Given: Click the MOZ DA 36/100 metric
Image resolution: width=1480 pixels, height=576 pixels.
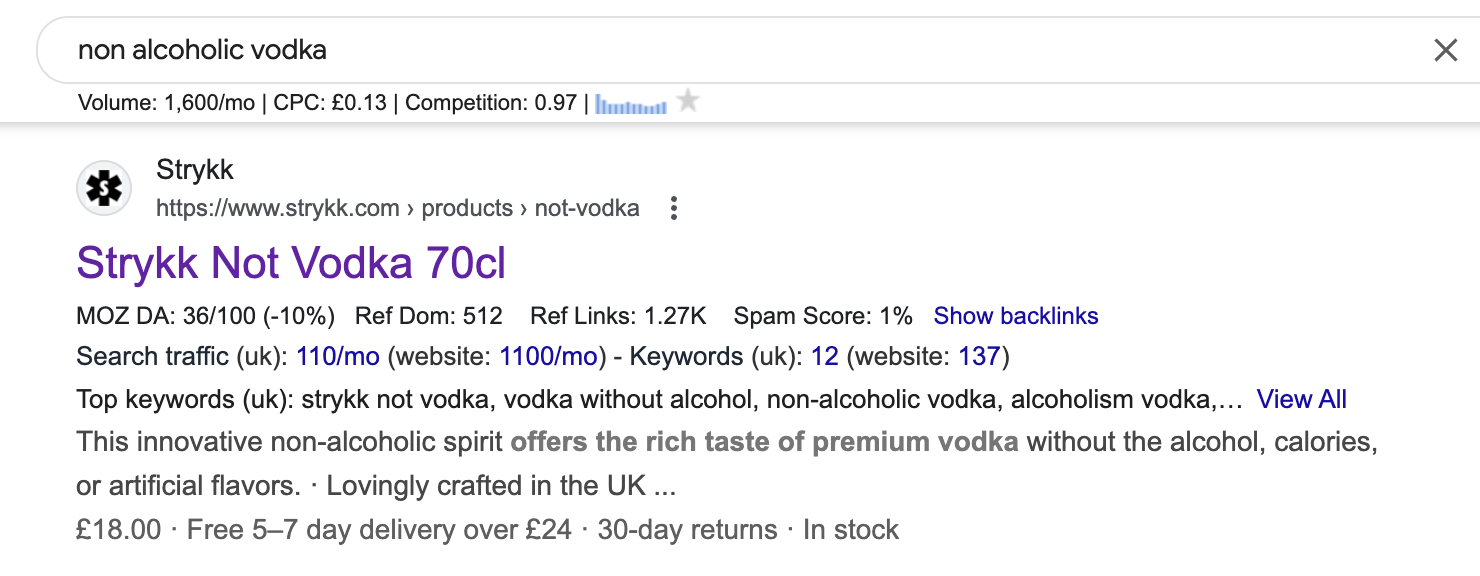Looking at the screenshot, I should [205, 316].
